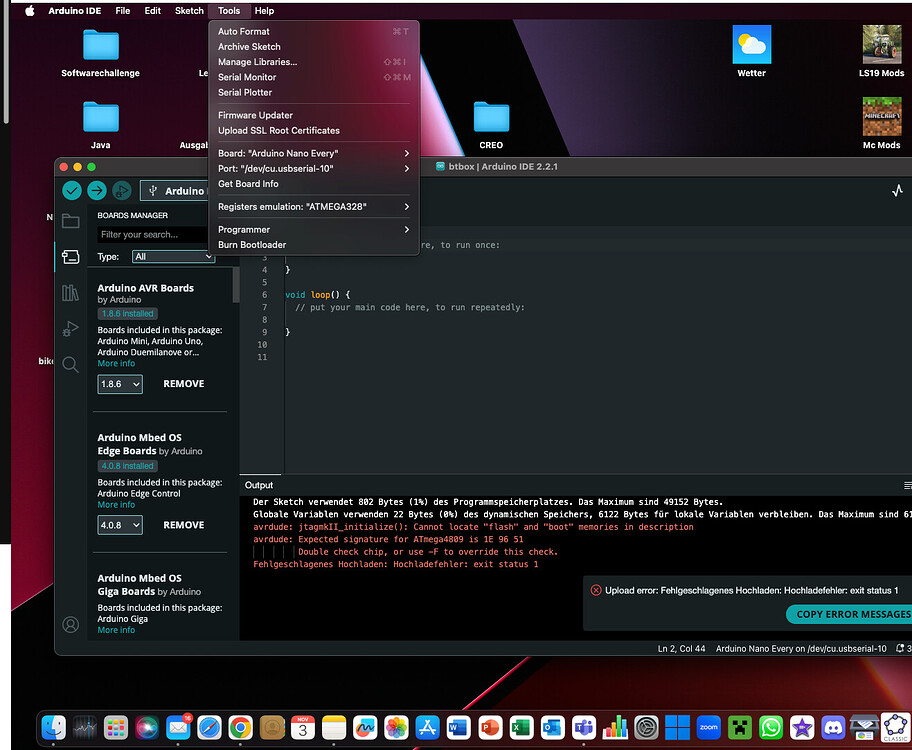Choose Serial Plotter menu item
This screenshot has width=912, height=750.
pyautogui.click(x=314, y=92)
